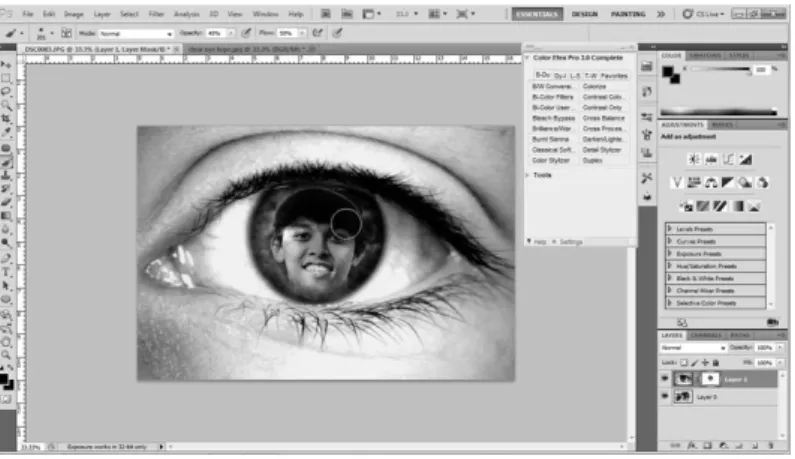
Task: Select the Gradient tool
Action: point(6,216)
